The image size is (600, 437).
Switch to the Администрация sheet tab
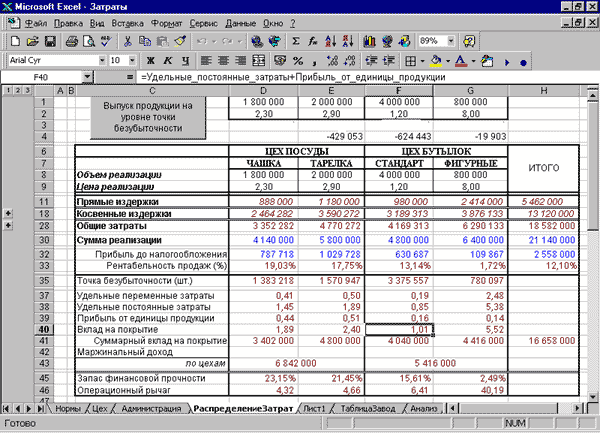click(x=151, y=409)
